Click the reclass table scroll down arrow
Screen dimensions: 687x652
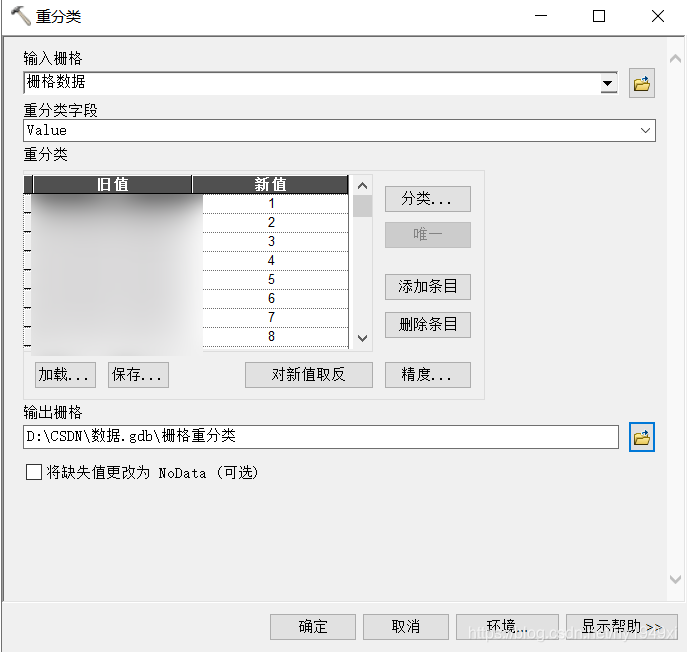click(362, 338)
